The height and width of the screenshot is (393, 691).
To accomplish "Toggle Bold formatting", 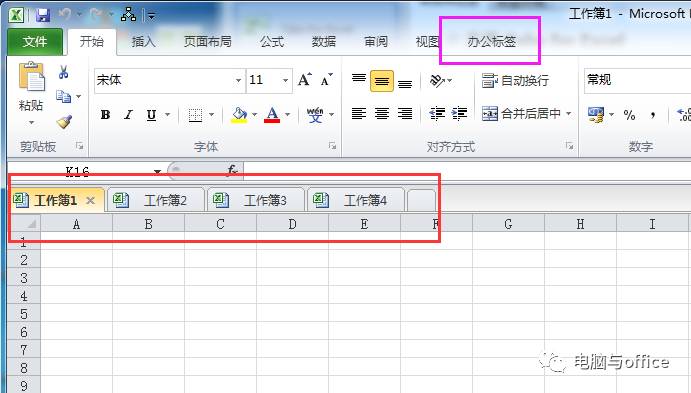I will click(x=105, y=115).
